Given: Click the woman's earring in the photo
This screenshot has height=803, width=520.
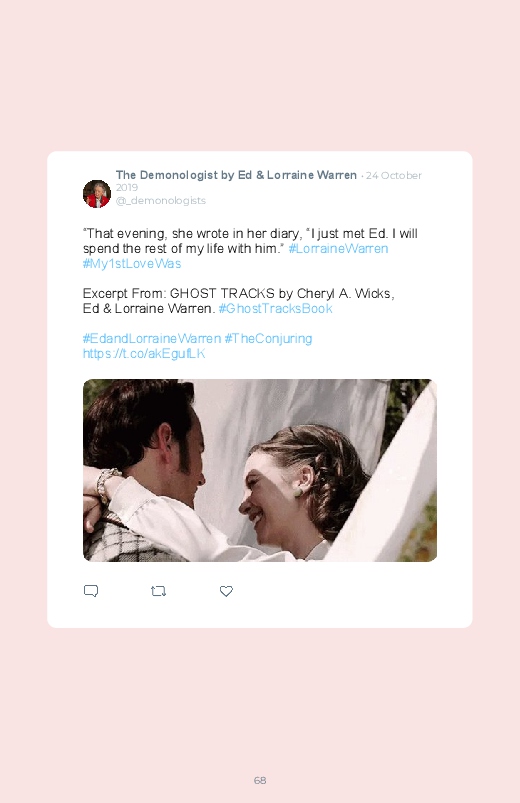Looking at the screenshot, I should point(298,492).
